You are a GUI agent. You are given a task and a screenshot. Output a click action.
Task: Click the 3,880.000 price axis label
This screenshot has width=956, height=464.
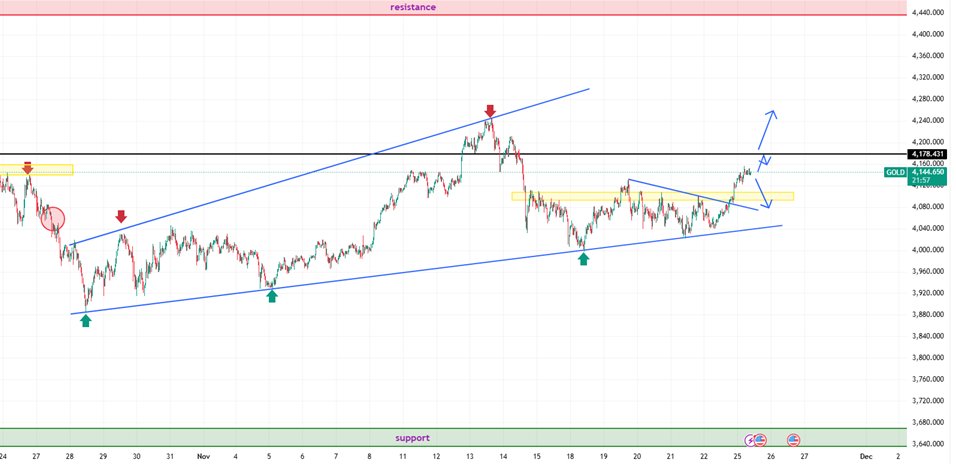click(930, 315)
